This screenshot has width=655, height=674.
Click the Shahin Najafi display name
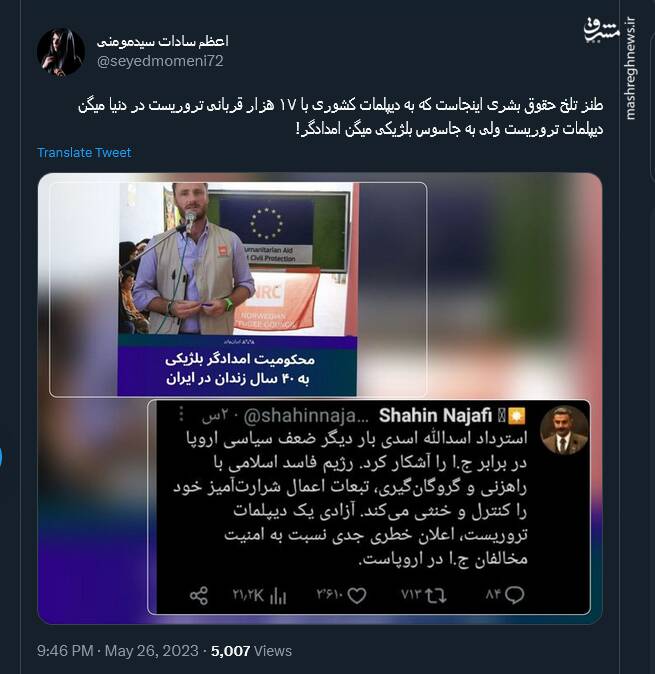435,415
